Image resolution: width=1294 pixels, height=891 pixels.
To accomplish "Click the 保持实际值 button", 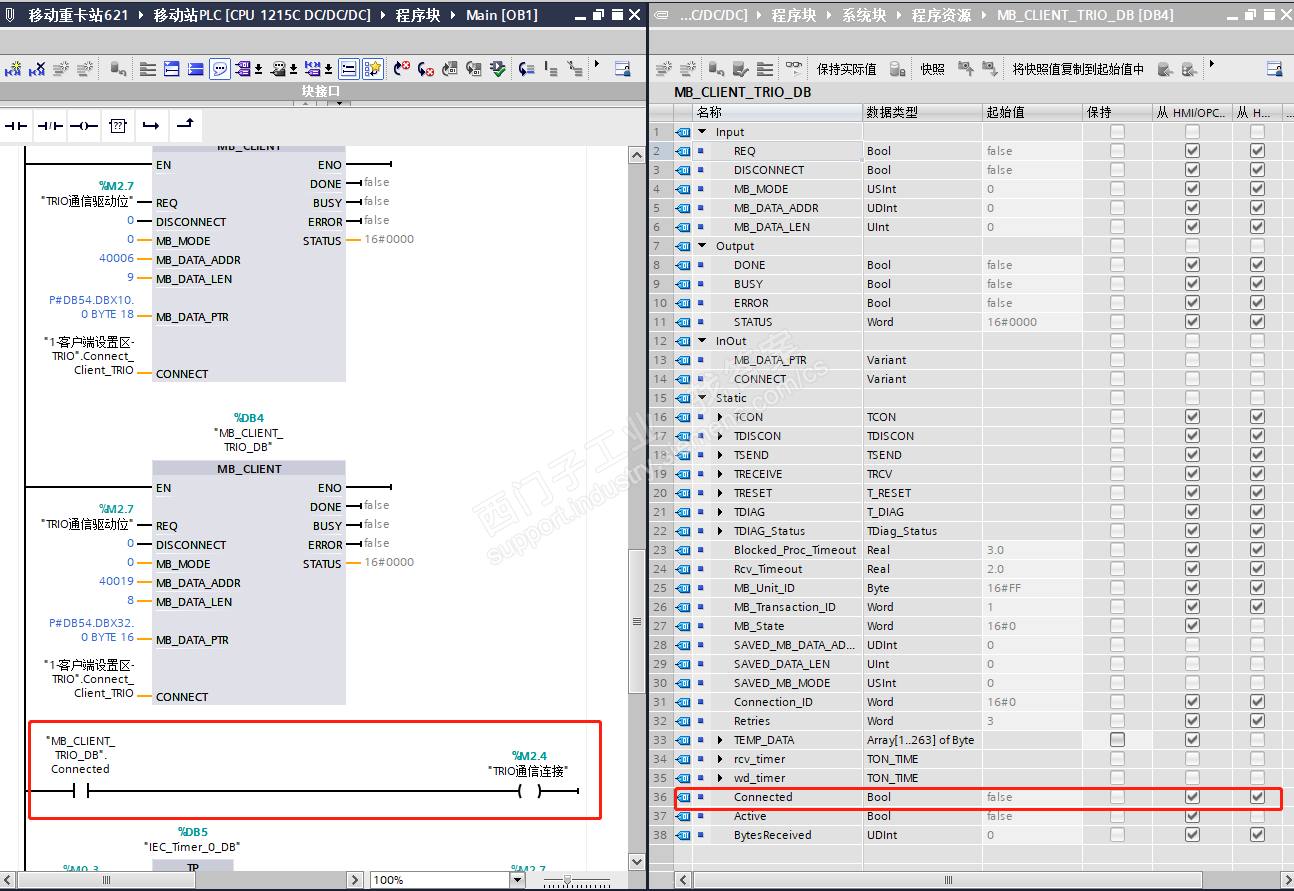I will (x=846, y=69).
